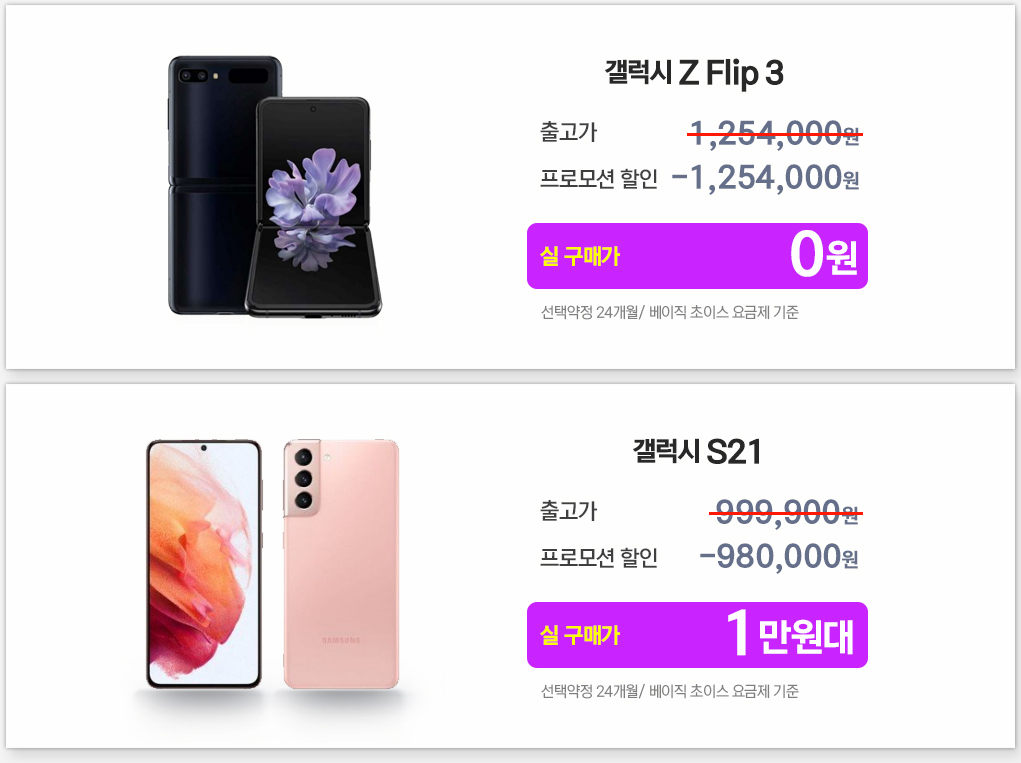
Task: Click the S21 출고가 label
Action: pos(568,511)
